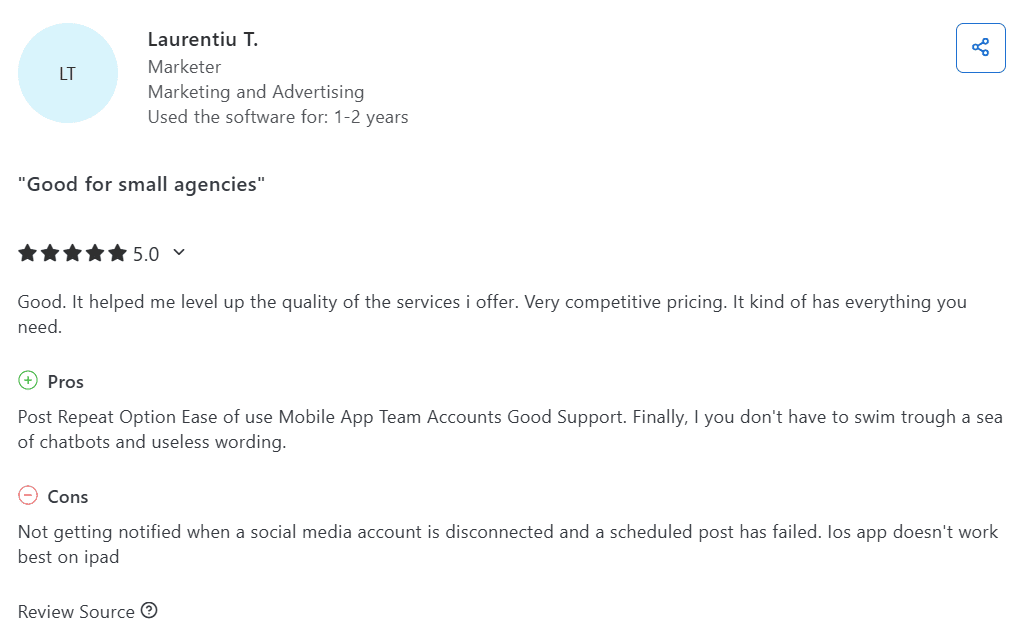Click the red minus Cons icon
Screen dimensions: 1027x642
coord(28,496)
